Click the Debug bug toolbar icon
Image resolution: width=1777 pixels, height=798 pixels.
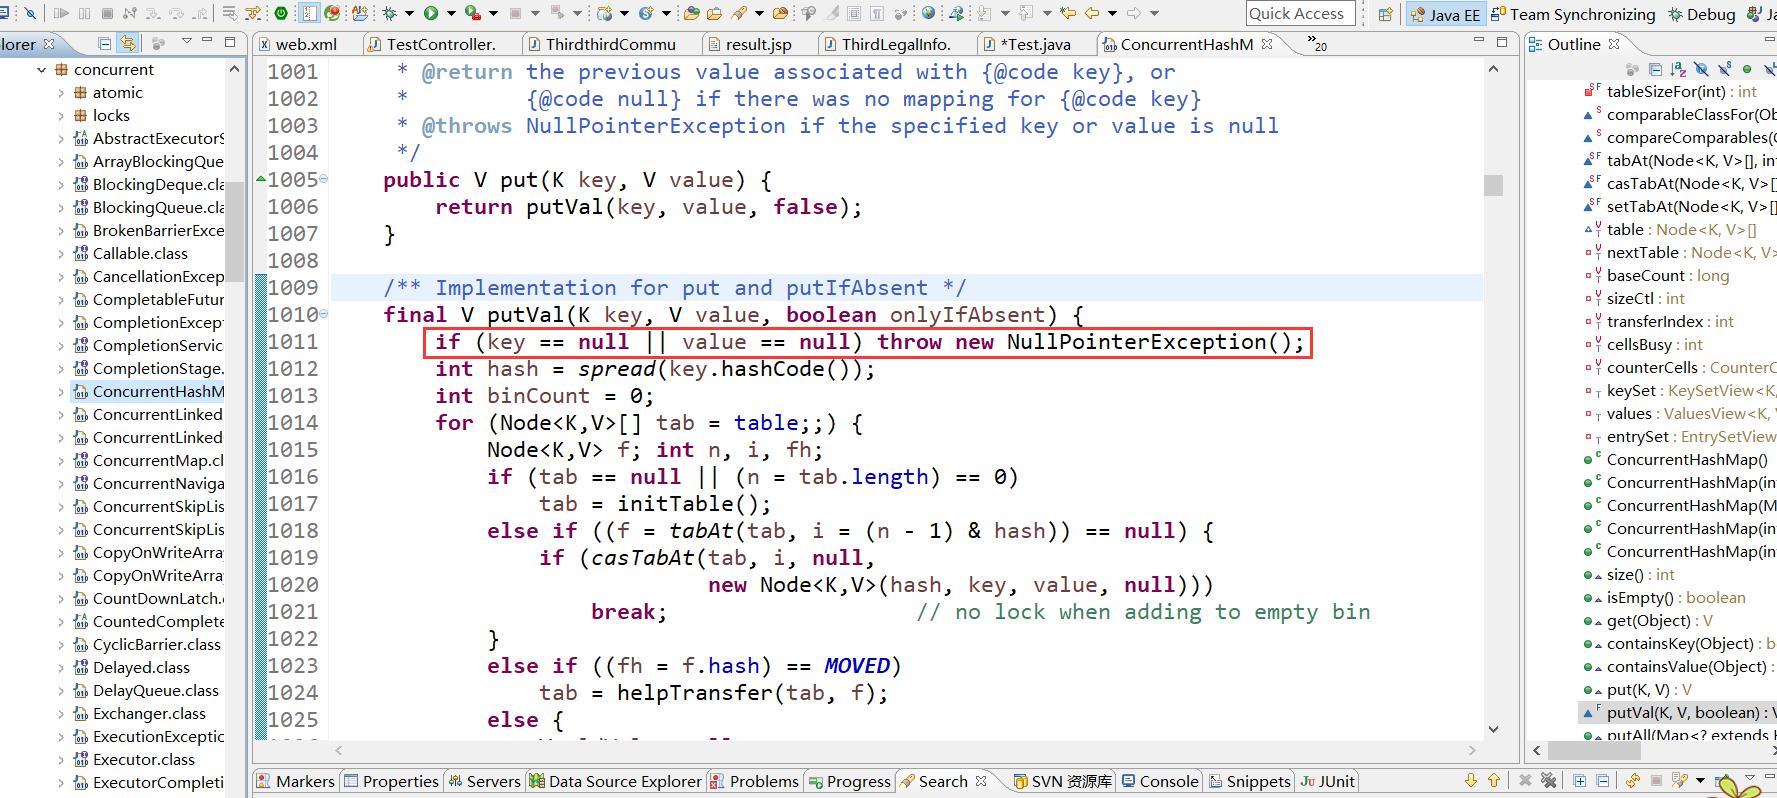[x=388, y=13]
